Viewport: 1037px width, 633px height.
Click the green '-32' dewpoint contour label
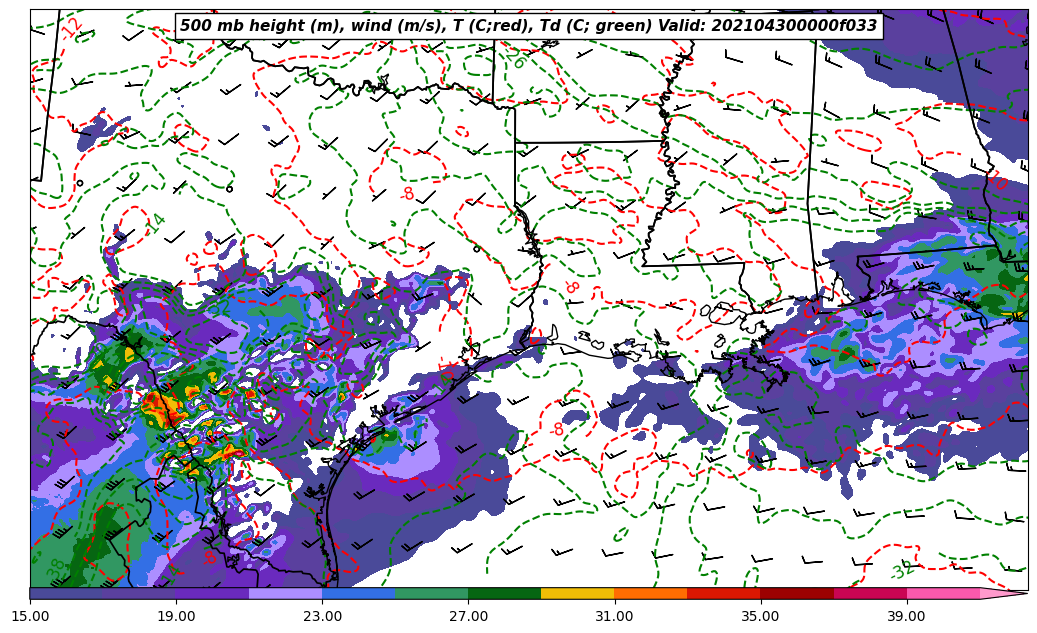(901, 570)
